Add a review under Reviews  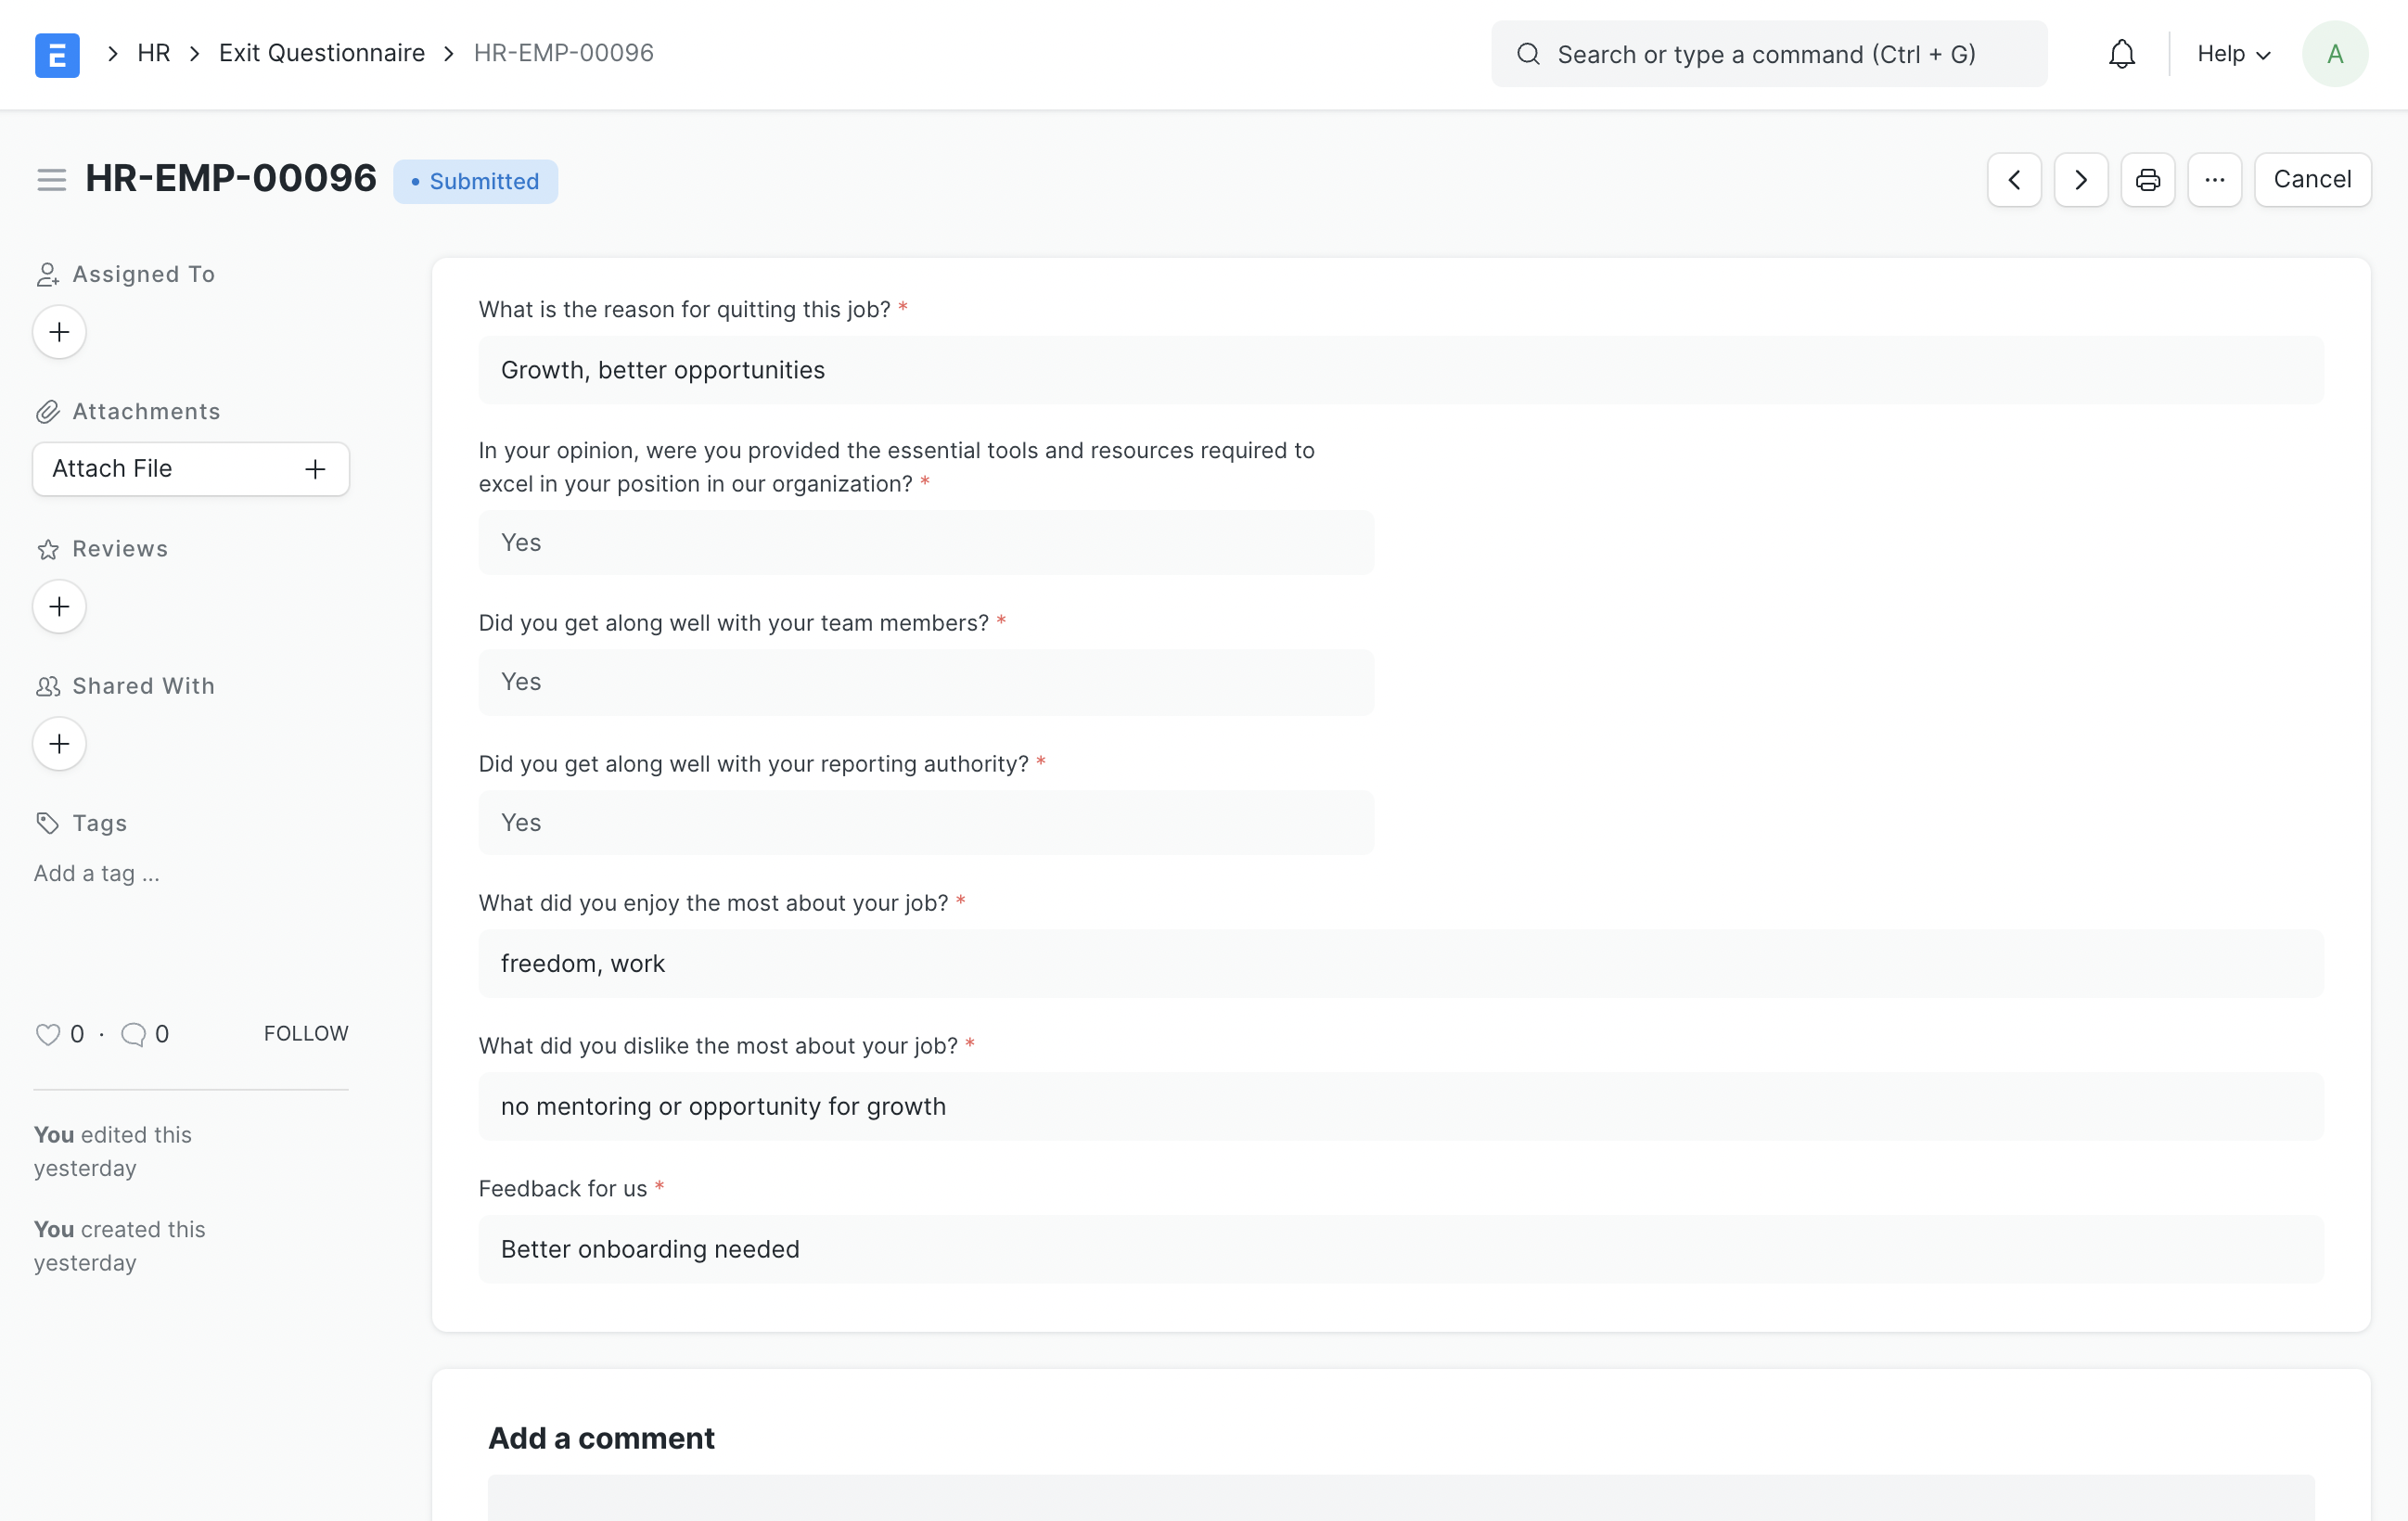pyautogui.click(x=59, y=607)
